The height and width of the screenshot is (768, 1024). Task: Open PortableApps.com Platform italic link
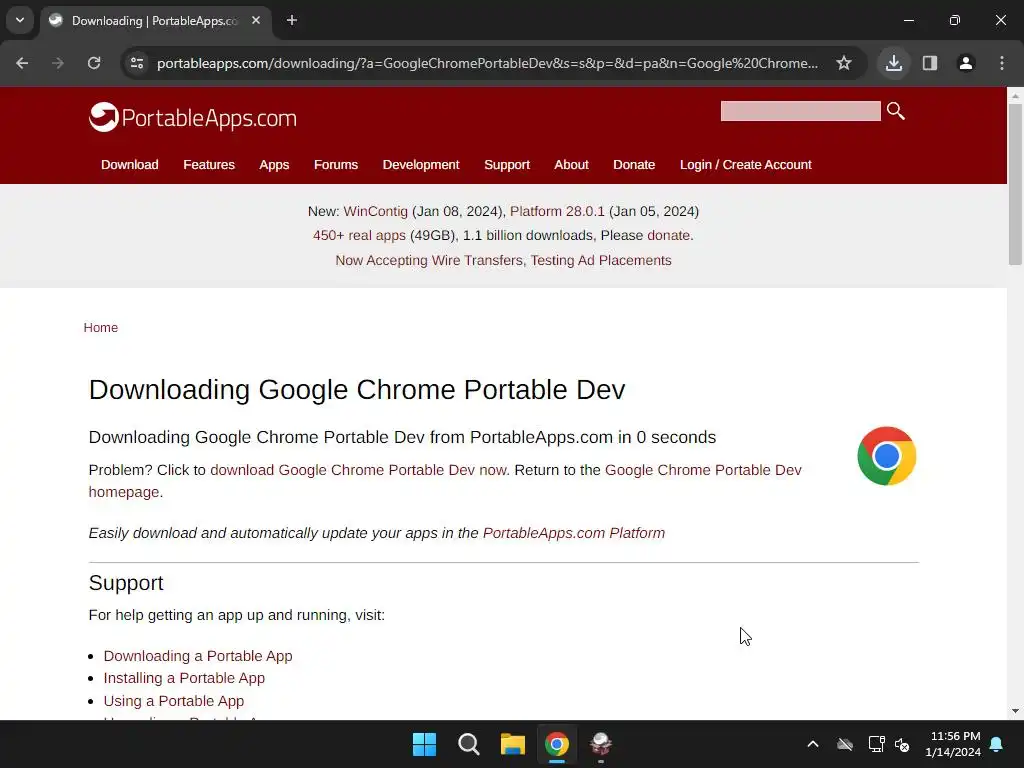[x=573, y=533]
